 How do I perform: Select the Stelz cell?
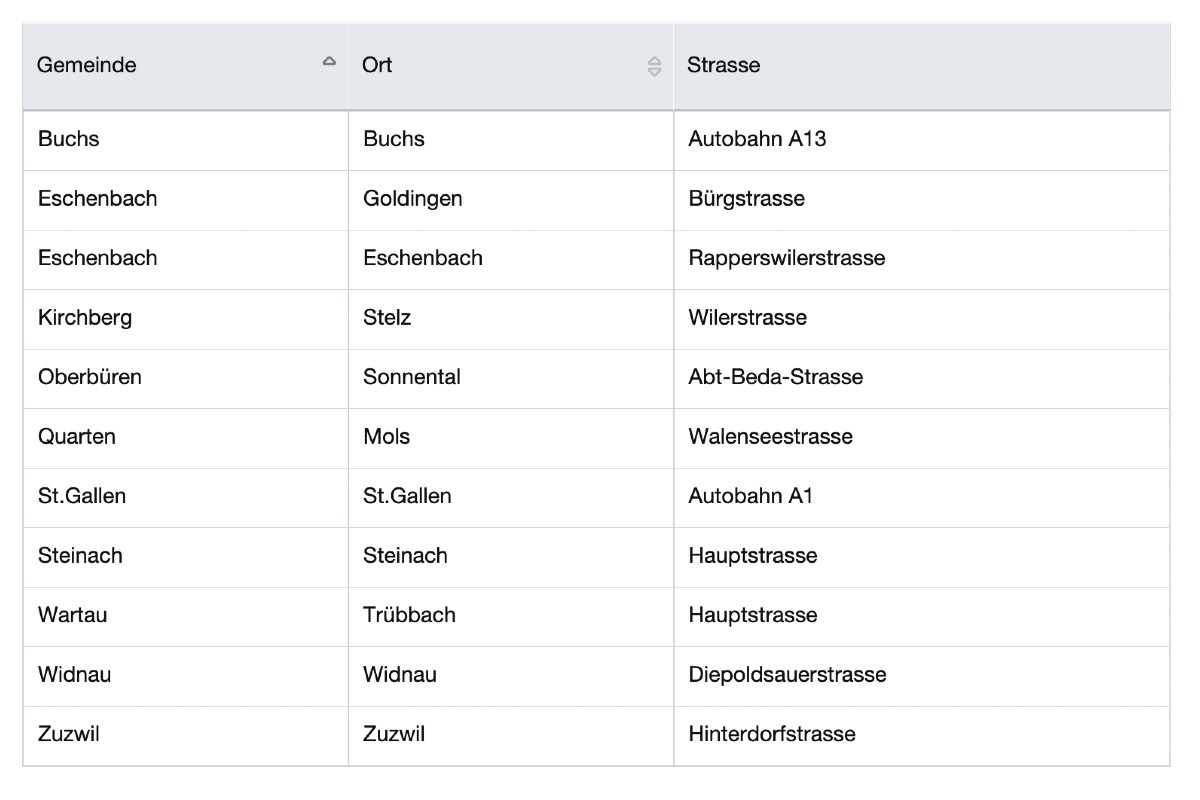388,318
